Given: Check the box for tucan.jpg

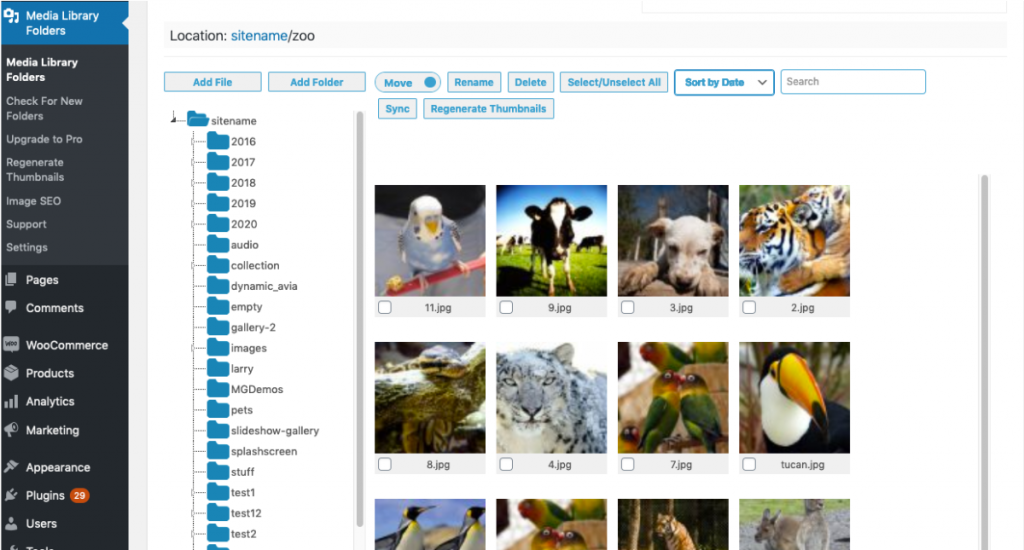Looking at the screenshot, I should tap(749, 464).
